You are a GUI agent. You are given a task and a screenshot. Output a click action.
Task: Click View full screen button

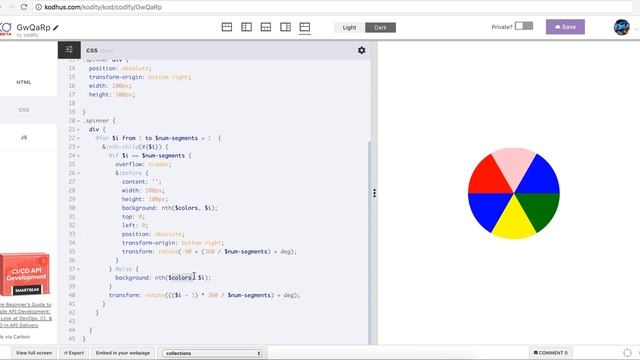[34, 353]
